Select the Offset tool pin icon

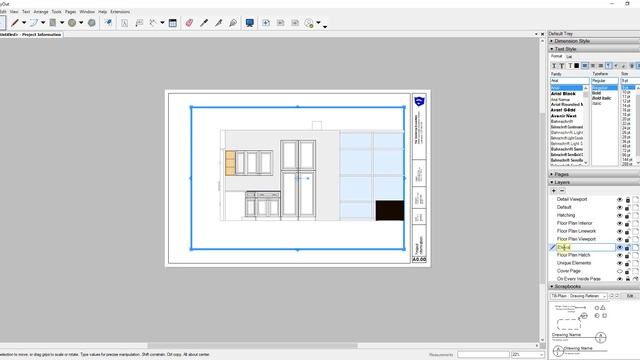click(x=108, y=23)
